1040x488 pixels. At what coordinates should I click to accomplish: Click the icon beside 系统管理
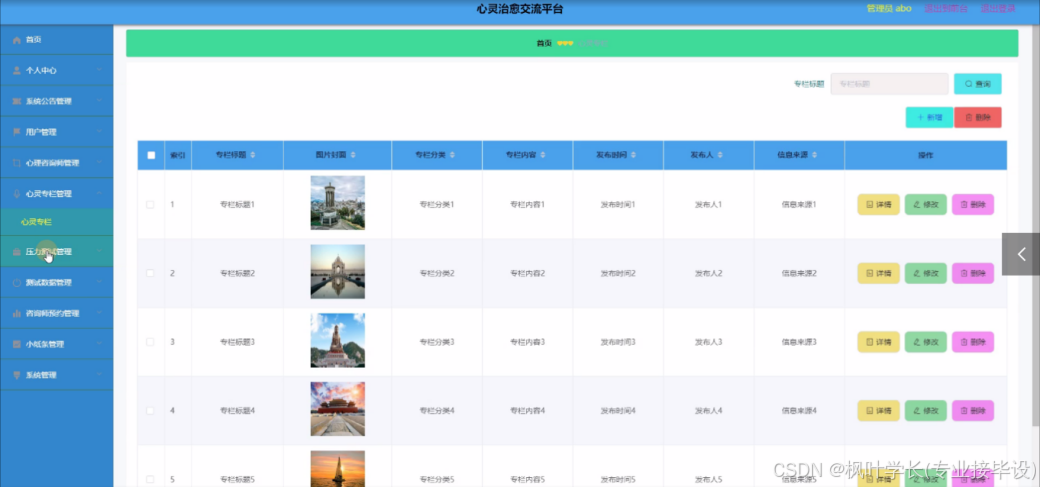coord(17,375)
